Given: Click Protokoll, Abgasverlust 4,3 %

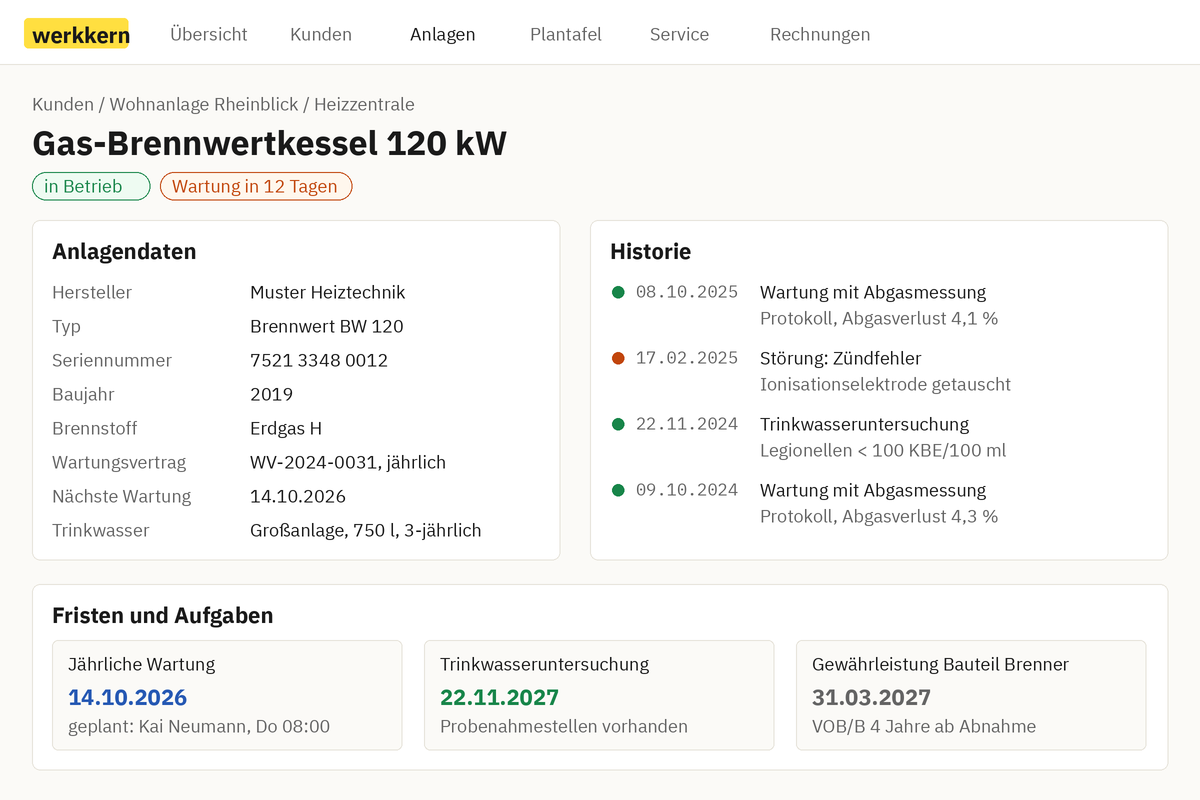Looking at the screenshot, I should pyautogui.click(x=879, y=516).
